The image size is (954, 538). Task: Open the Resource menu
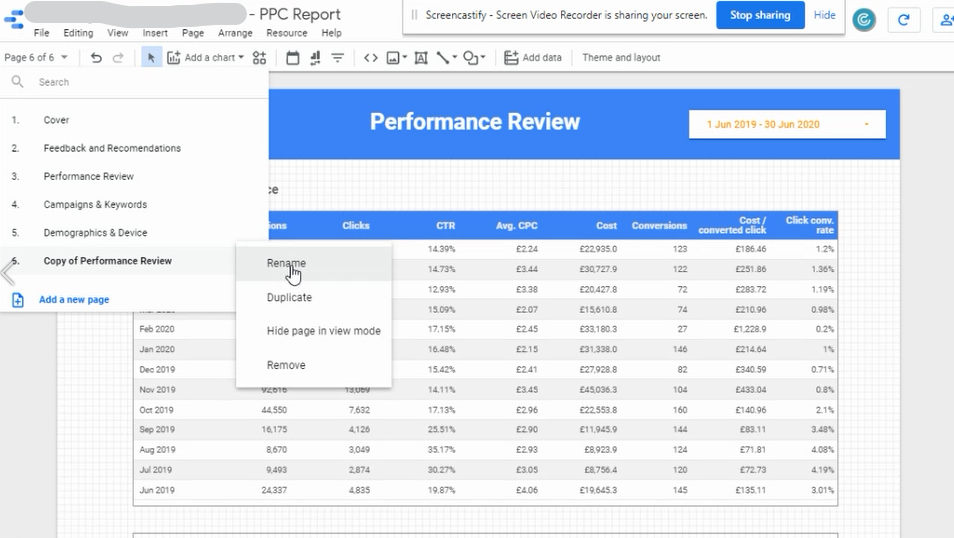[287, 33]
